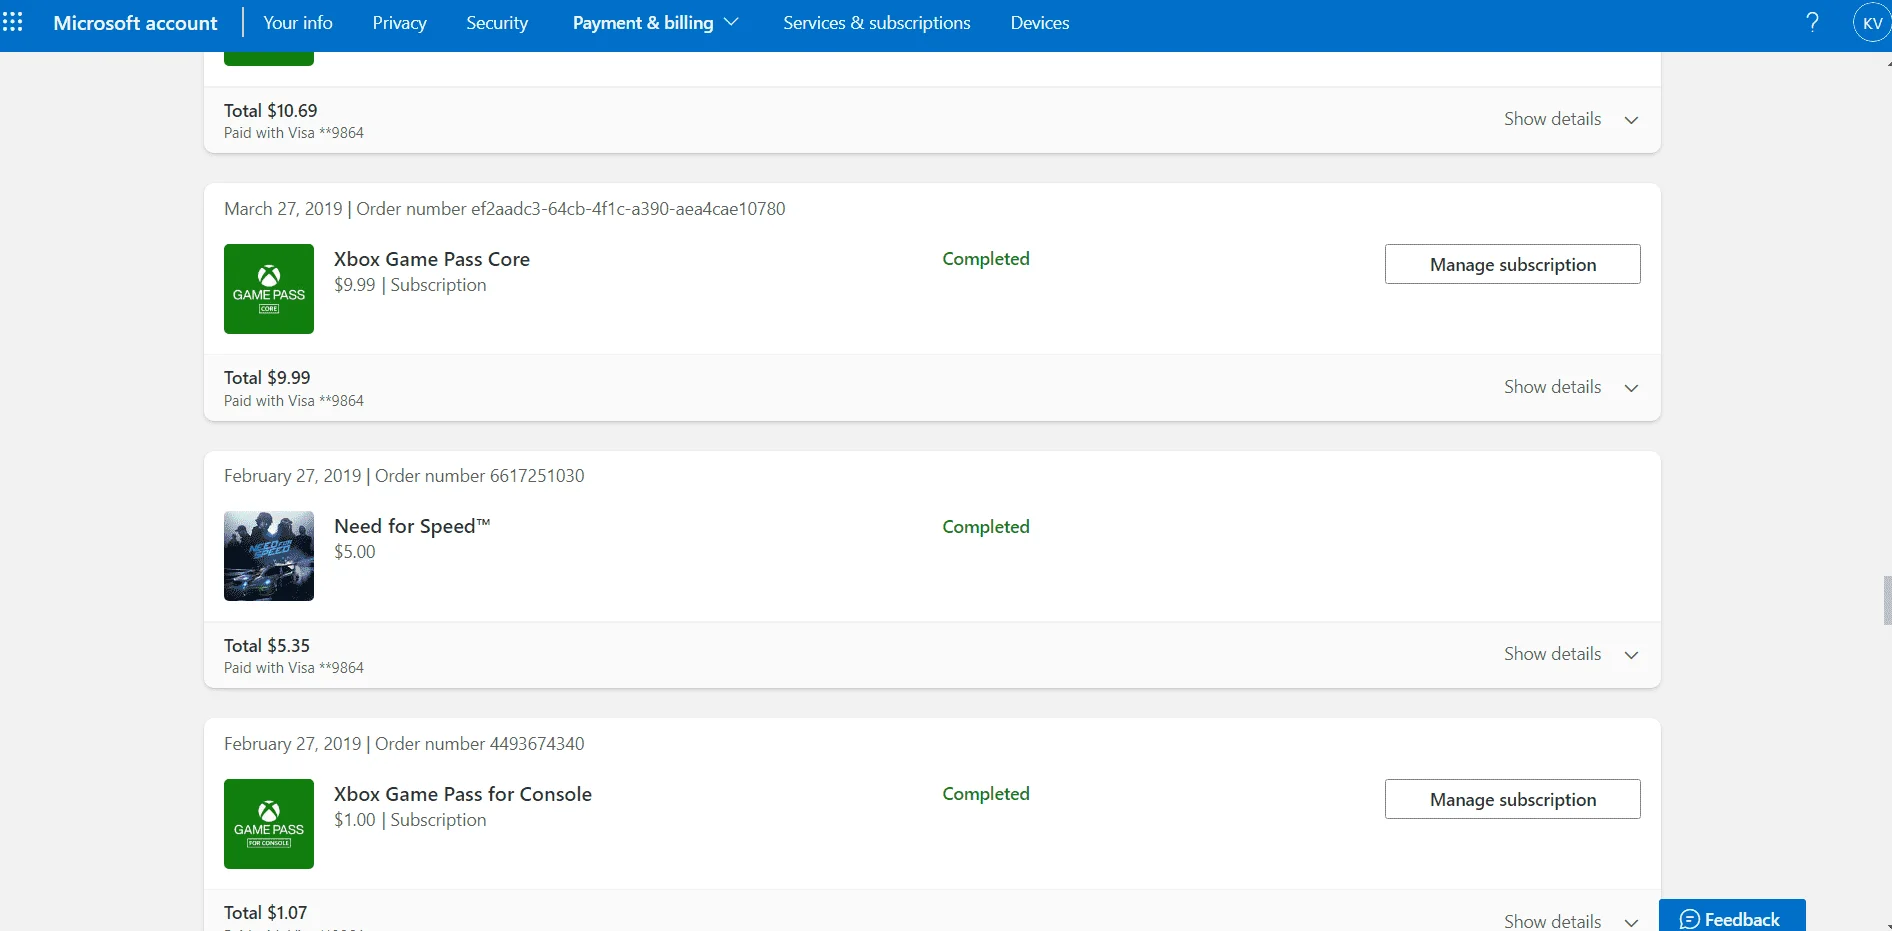Screen dimensions: 1892x931
Task: Manage the Xbox Game Pass Core subscription
Action: (1512, 264)
